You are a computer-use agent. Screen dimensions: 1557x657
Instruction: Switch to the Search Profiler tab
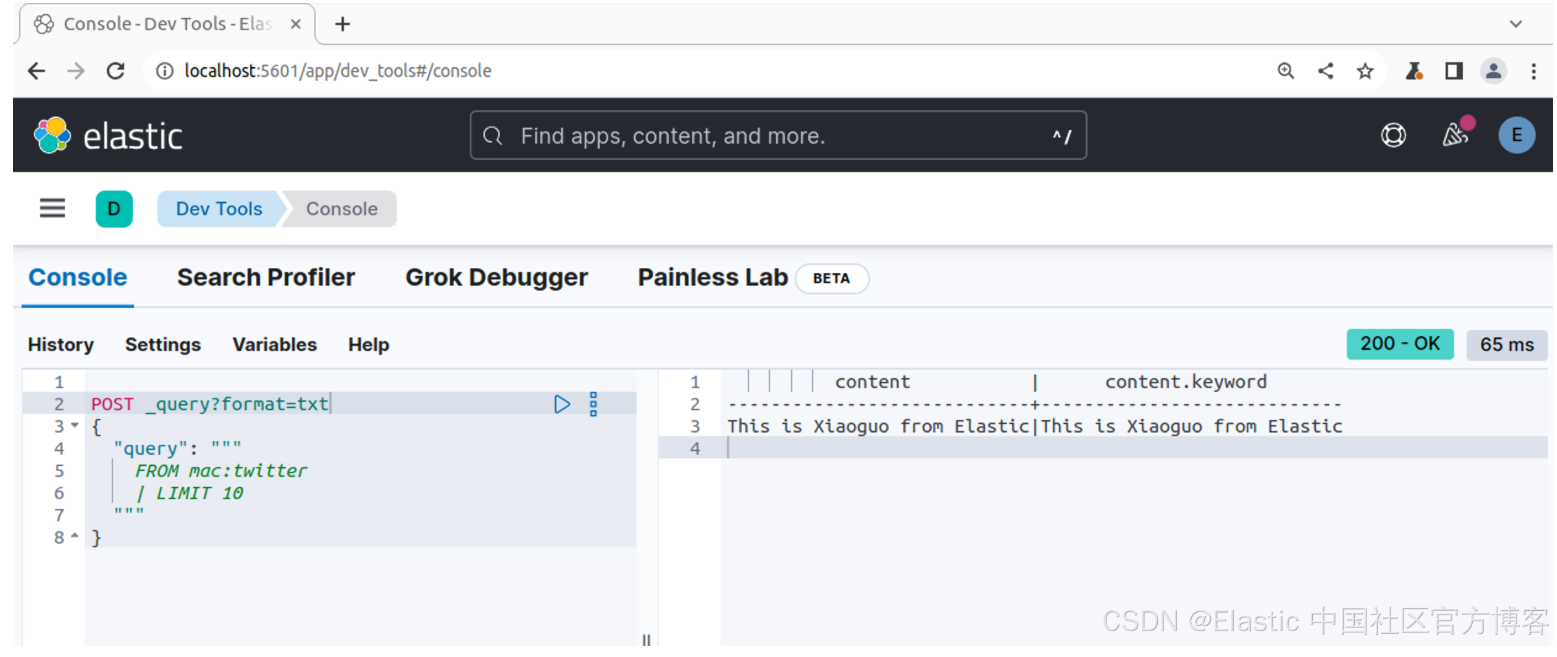pyautogui.click(x=266, y=278)
